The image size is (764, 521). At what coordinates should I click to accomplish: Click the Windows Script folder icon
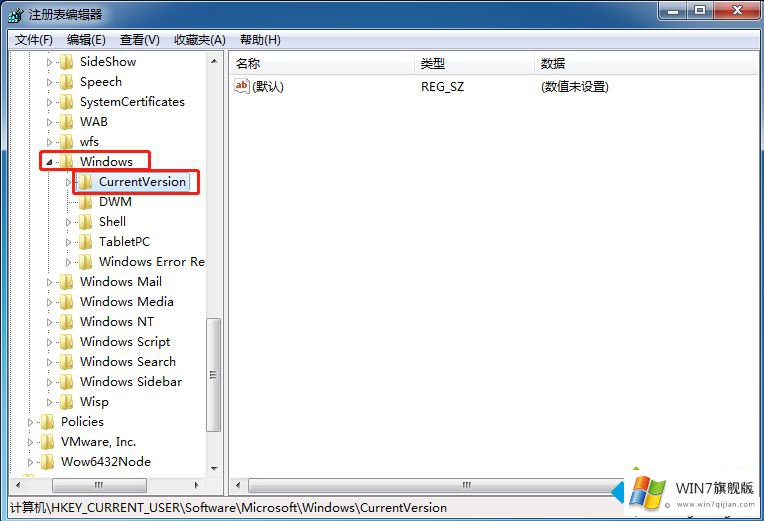click(66, 342)
